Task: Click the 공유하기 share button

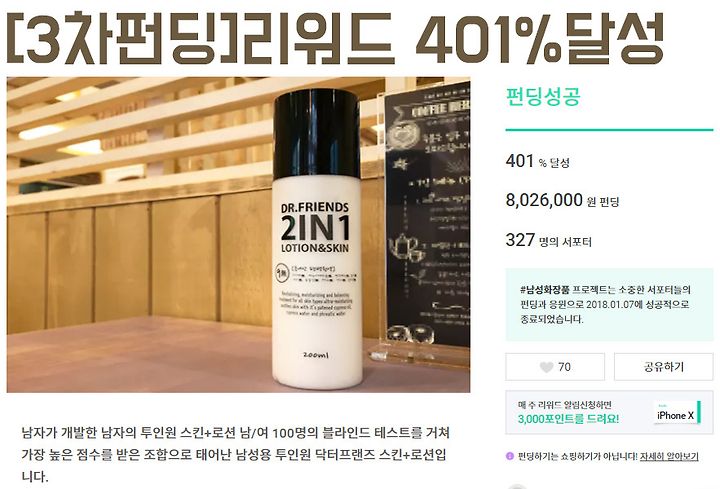Action: click(664, 366)
